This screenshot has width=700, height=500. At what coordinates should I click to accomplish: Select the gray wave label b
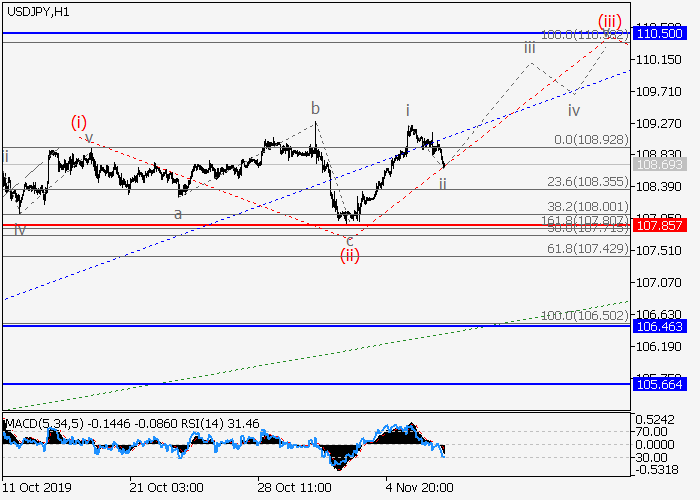(x=314, y=108)
